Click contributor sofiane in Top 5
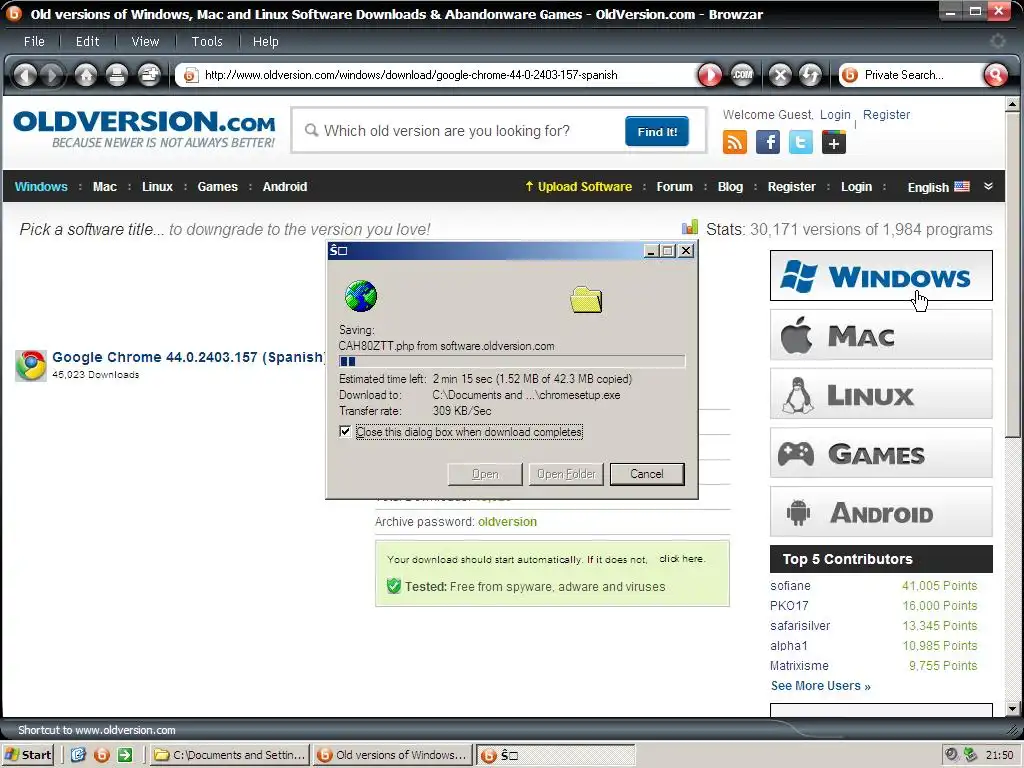Screen dimensions: 1024x768 point(790,586)
